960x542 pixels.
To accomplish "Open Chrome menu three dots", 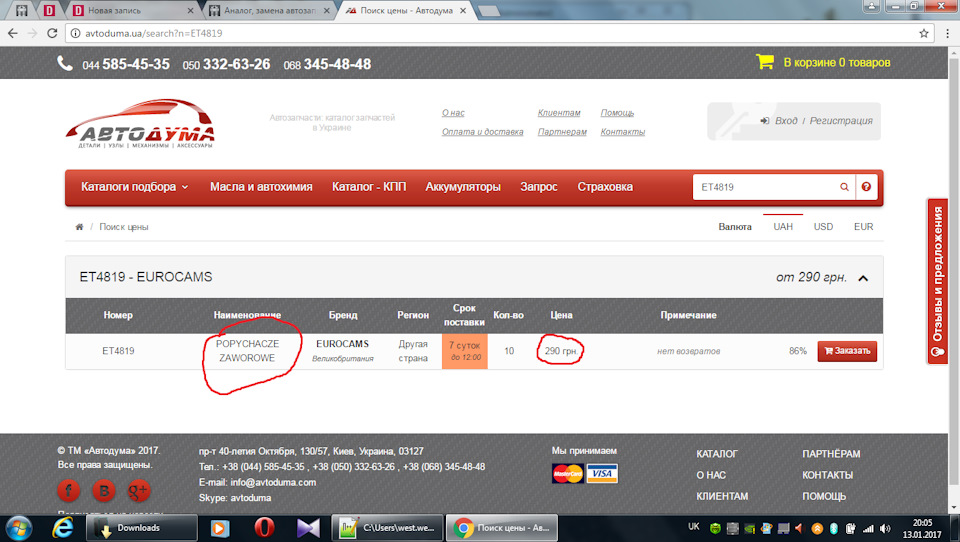I will [x=947, y=33].
